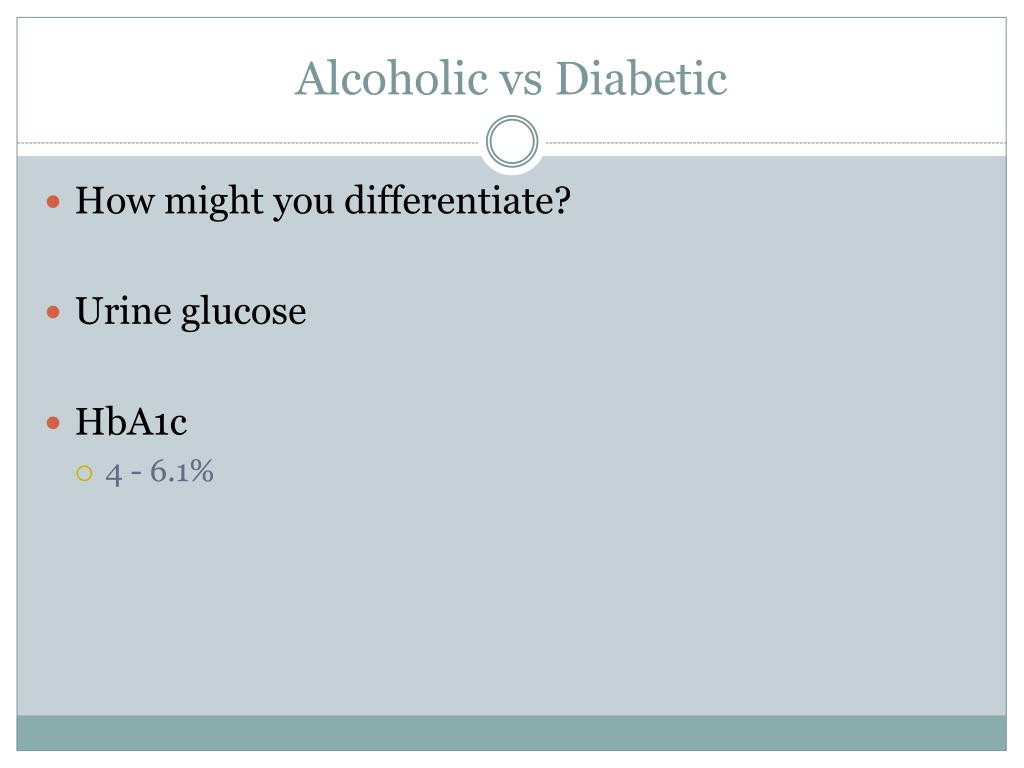This screenshot has width=1024, height=768.
Task: Click the '6.1%' value in the sub-bullet
Action: coord(182,472)
